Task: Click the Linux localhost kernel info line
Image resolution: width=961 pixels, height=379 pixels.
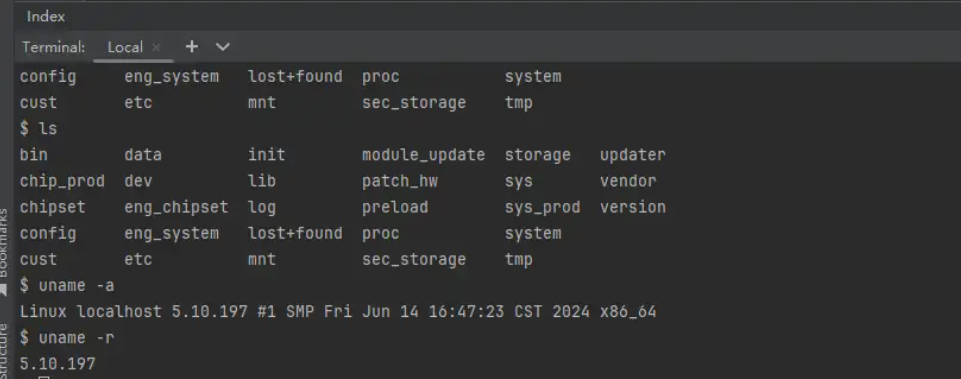Action: (x=338, y=312)
